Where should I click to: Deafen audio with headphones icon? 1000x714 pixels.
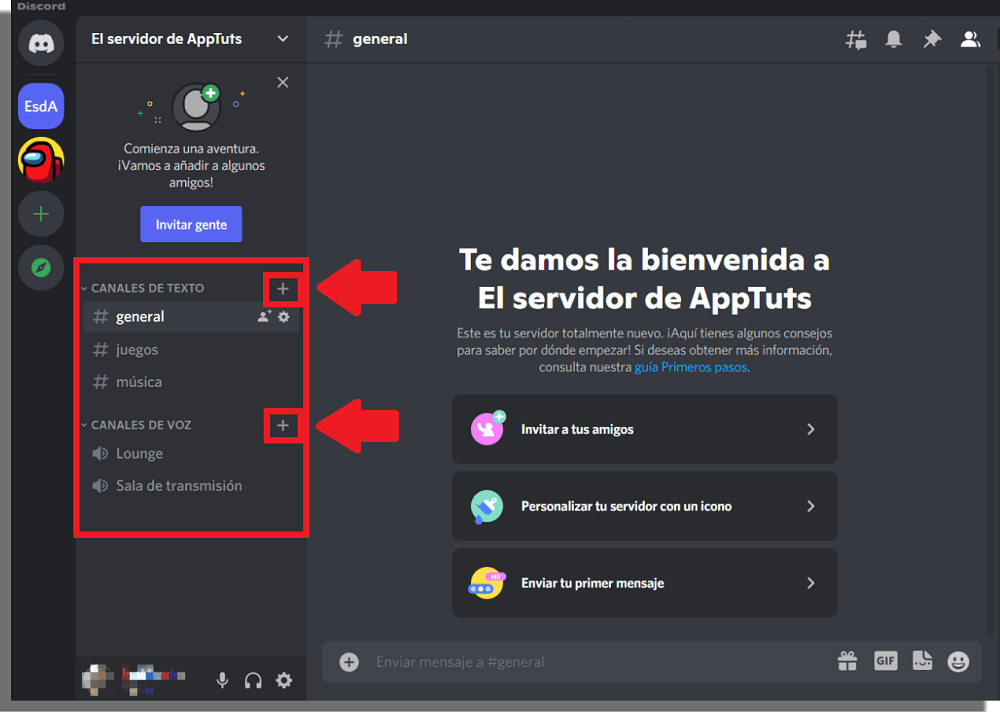[253, 680]
